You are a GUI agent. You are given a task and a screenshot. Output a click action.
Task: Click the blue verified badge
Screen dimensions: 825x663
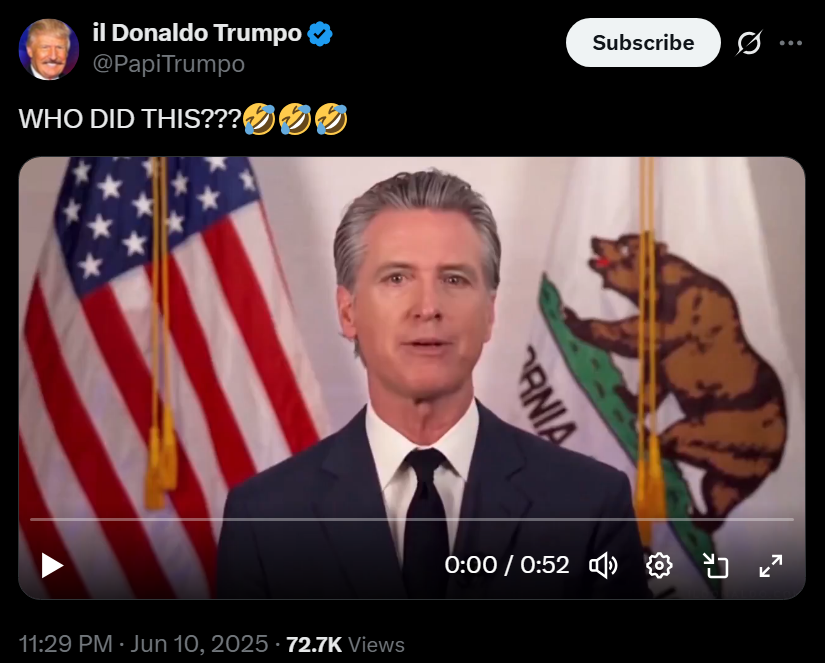pyautogui.click(x=320, y=34)
